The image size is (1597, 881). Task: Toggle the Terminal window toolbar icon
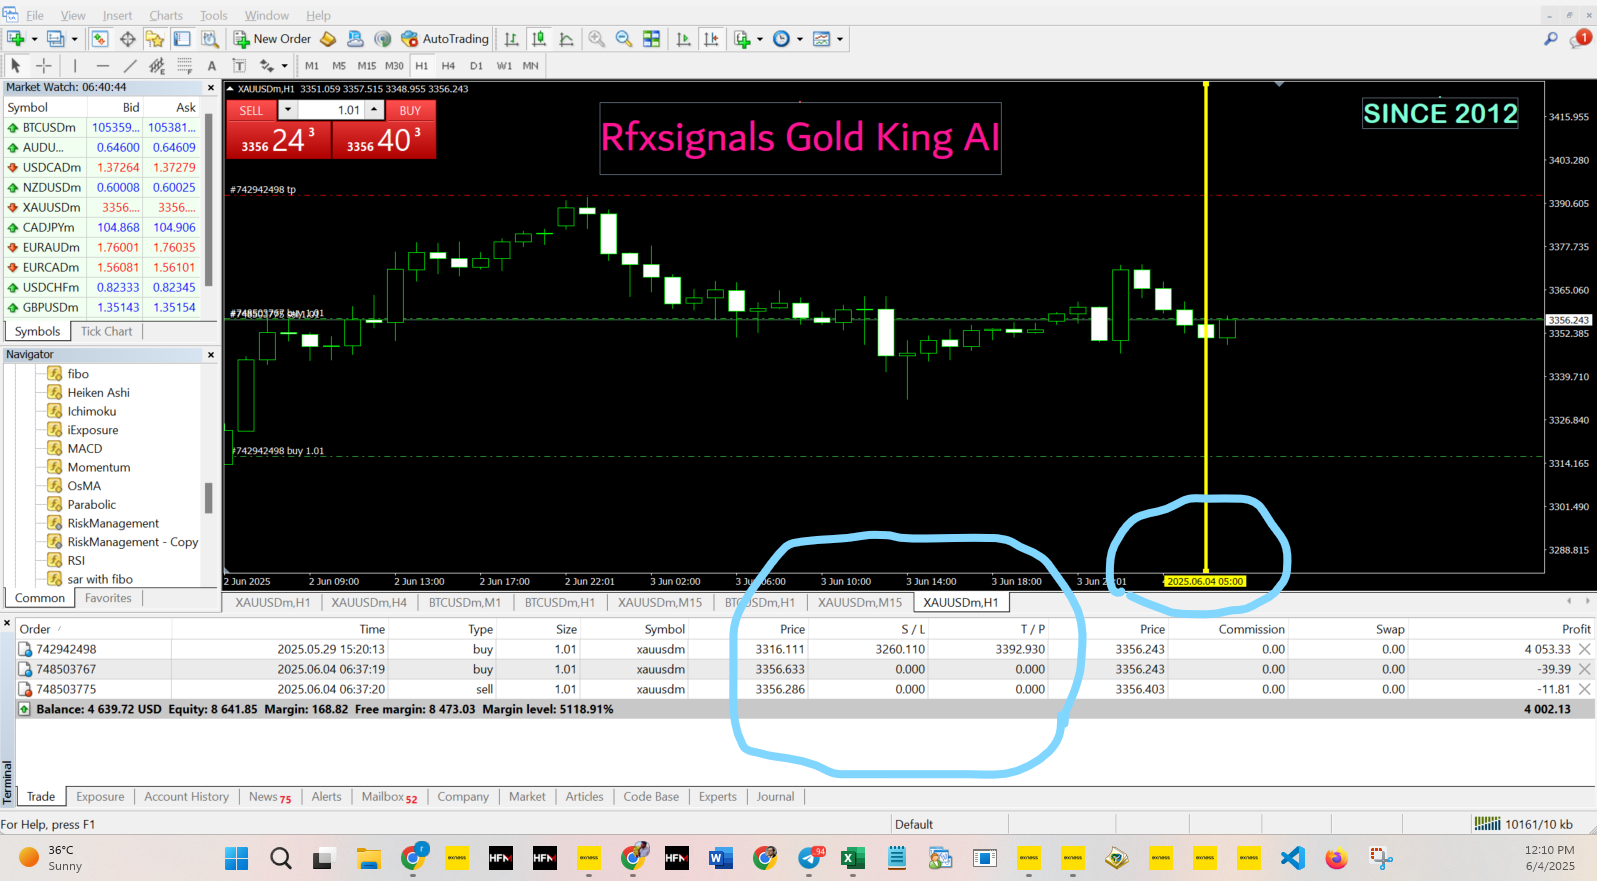pyautogui.click(x=182, y=39)
